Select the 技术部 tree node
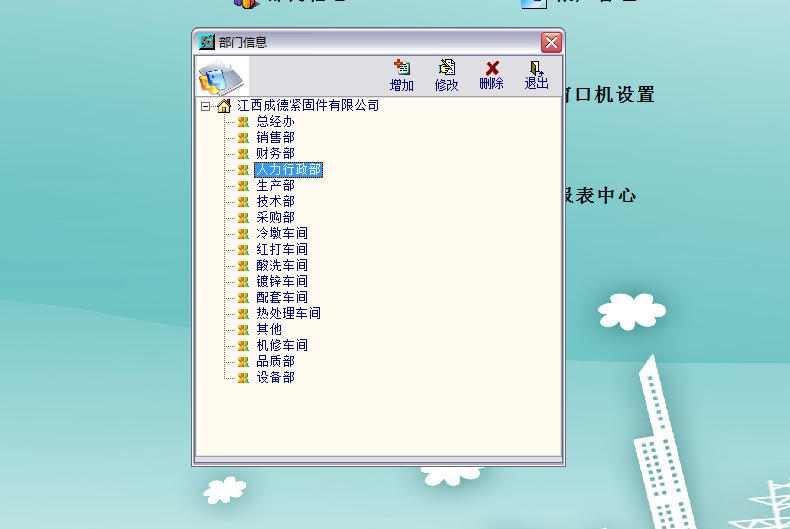790x529 pixels. pos(275,202)
